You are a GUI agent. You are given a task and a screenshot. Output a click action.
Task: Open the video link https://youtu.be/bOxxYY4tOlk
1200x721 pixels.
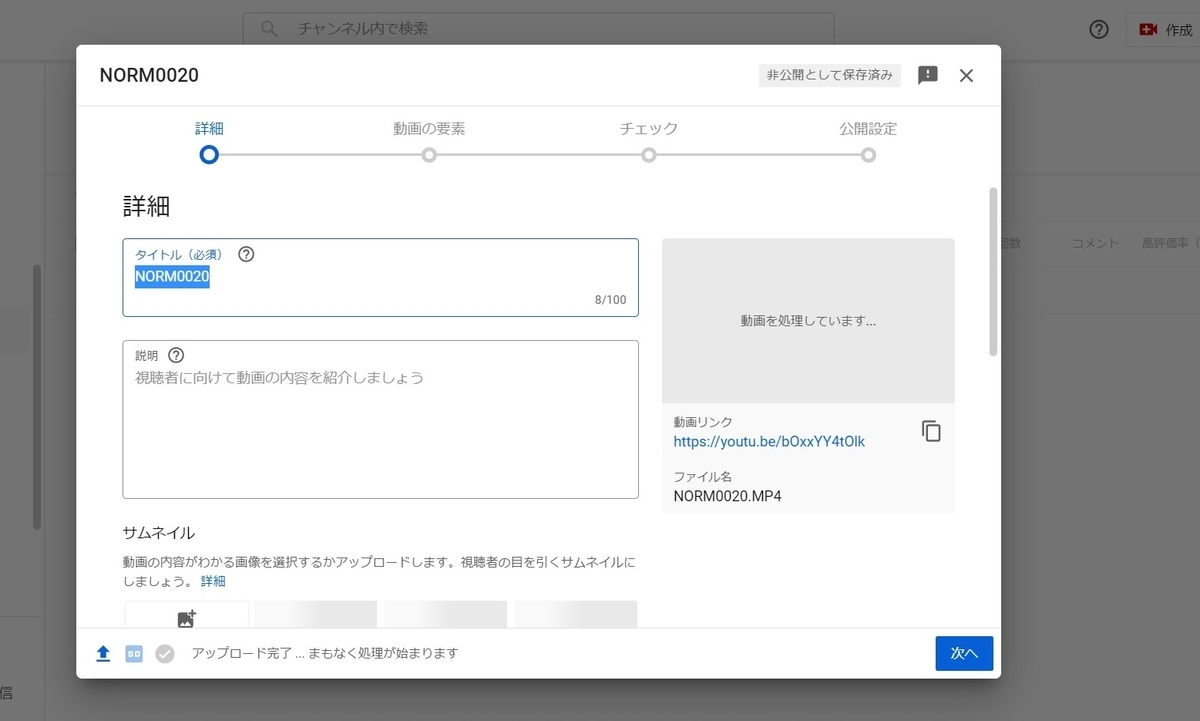coord(768,441)
